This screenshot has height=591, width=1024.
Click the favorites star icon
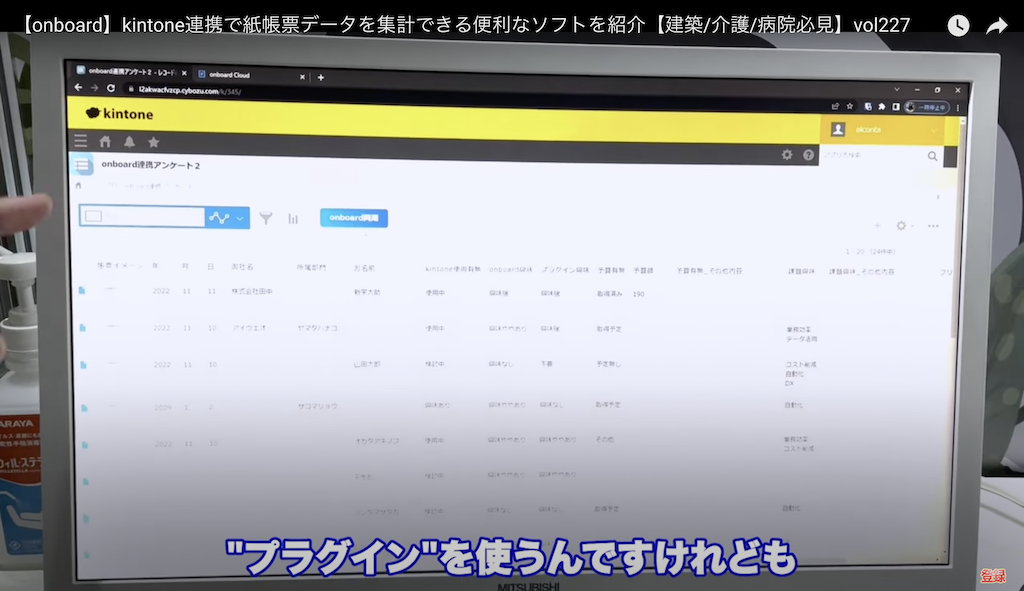tap(154, 141)
